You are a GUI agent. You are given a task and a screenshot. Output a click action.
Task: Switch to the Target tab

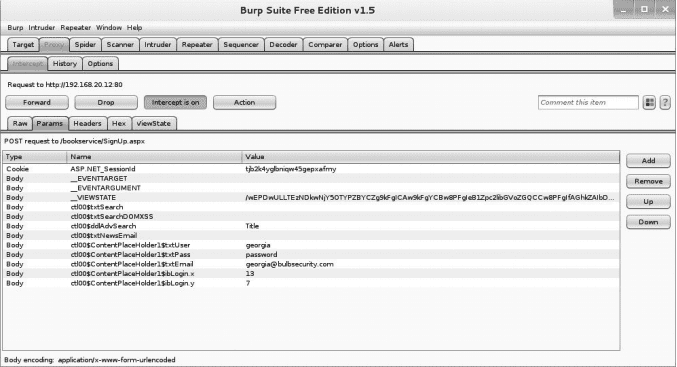pos(23,44)
